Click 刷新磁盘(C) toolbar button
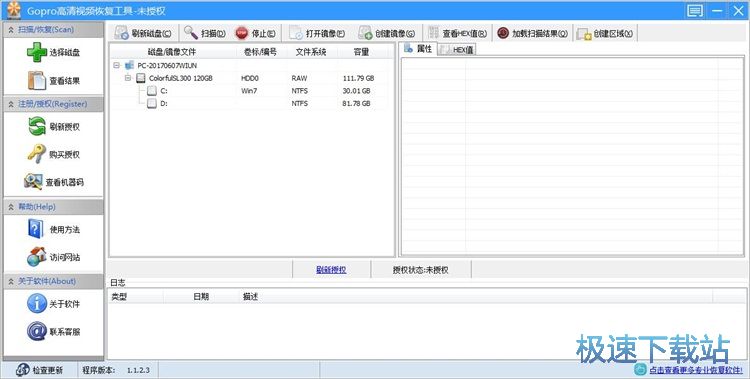Image resolution: width=750 pixels, height=379 pixels. 143,33
